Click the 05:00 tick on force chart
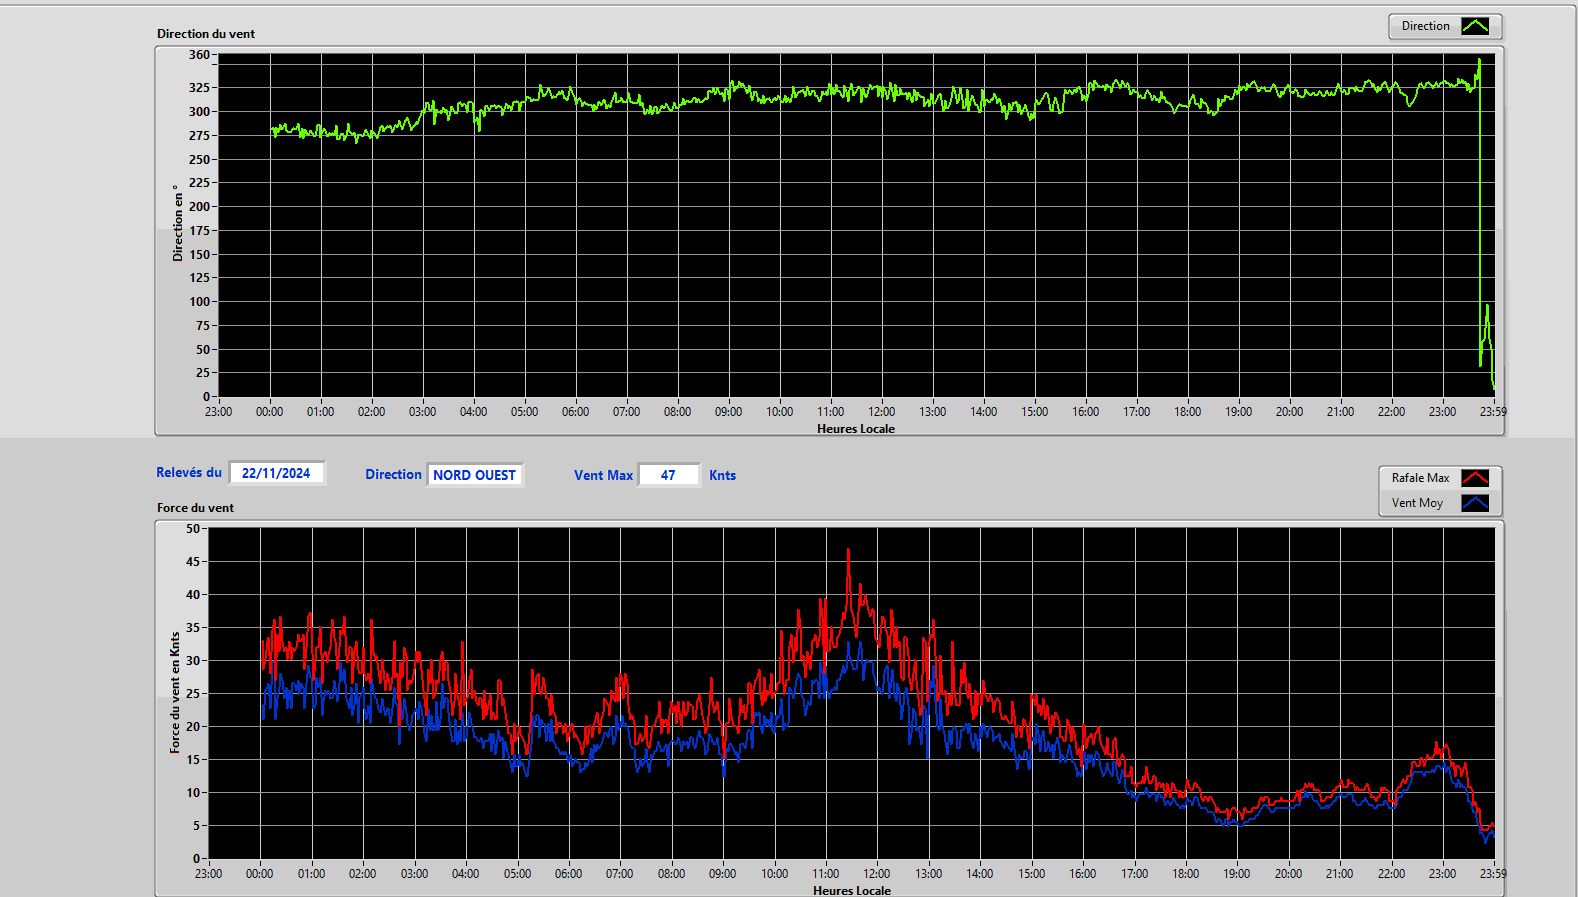This screenshot has width=1578, height=897. point(517,873)
